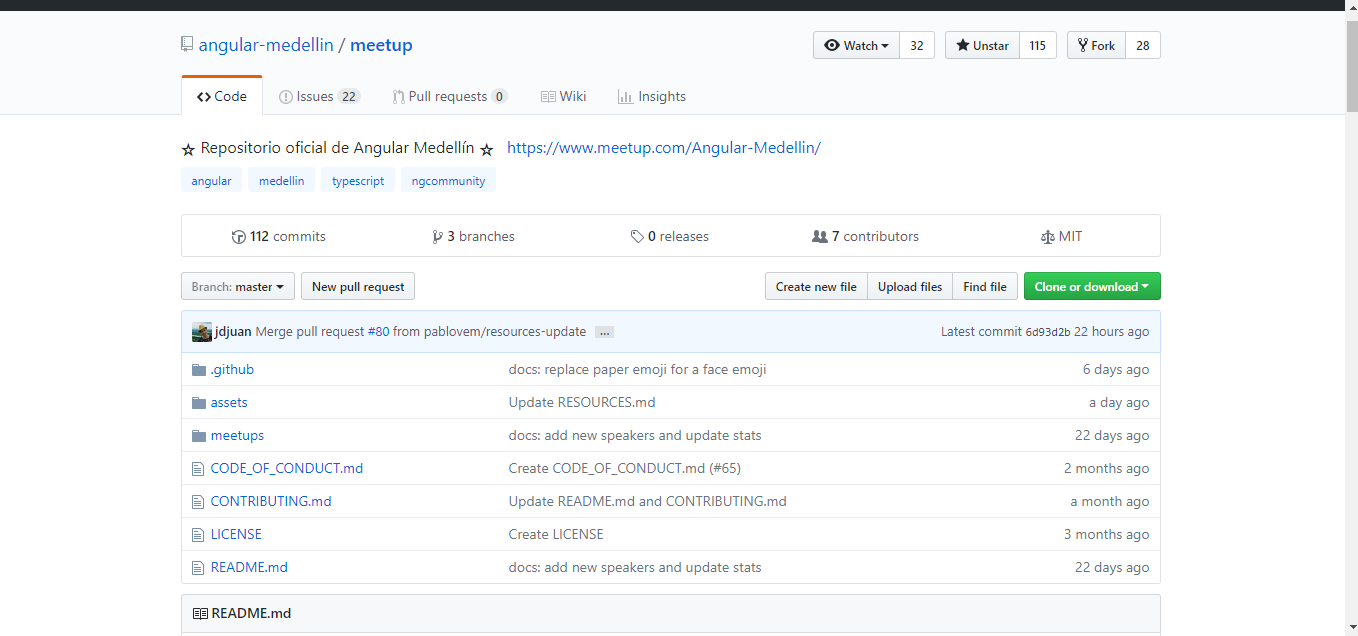
Task: Click the releases tag icon
Action: click(637, 237)
